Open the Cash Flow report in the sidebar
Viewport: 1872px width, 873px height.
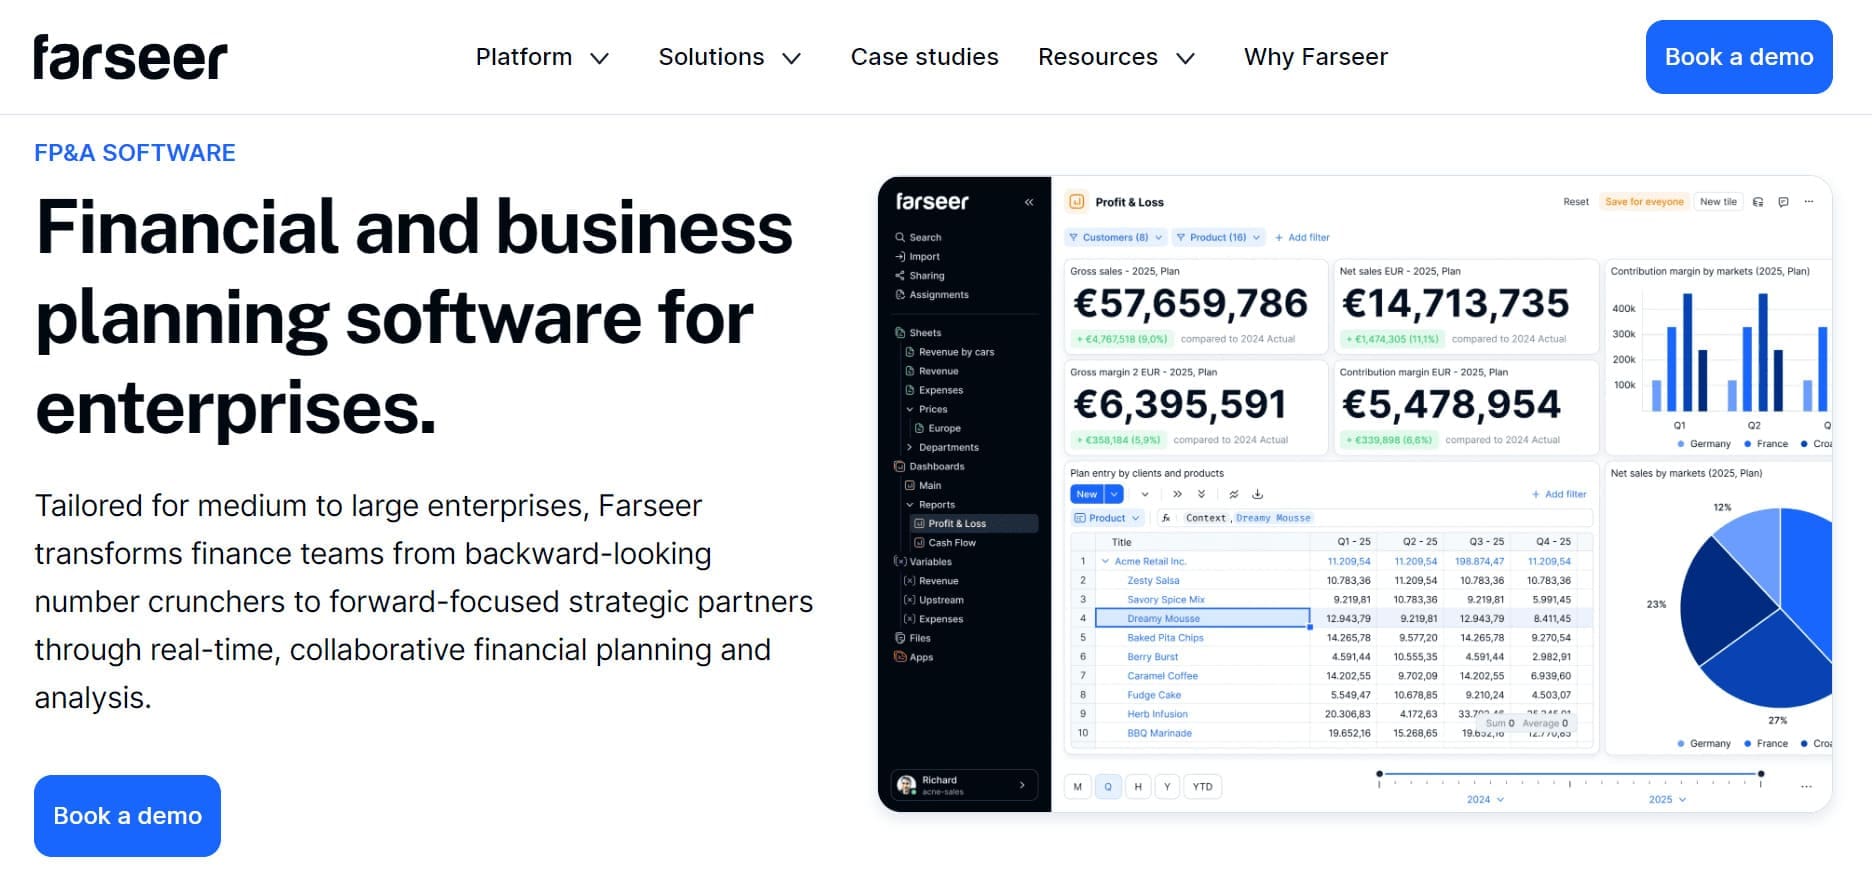pyautogui.click(x=951, y=543)
